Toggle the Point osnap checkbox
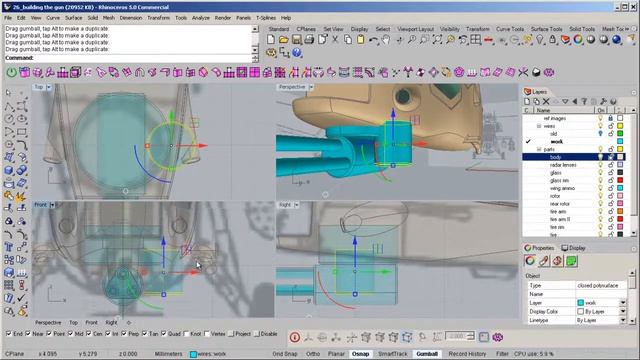Screen dimensions: 640x360 point(49,334)
